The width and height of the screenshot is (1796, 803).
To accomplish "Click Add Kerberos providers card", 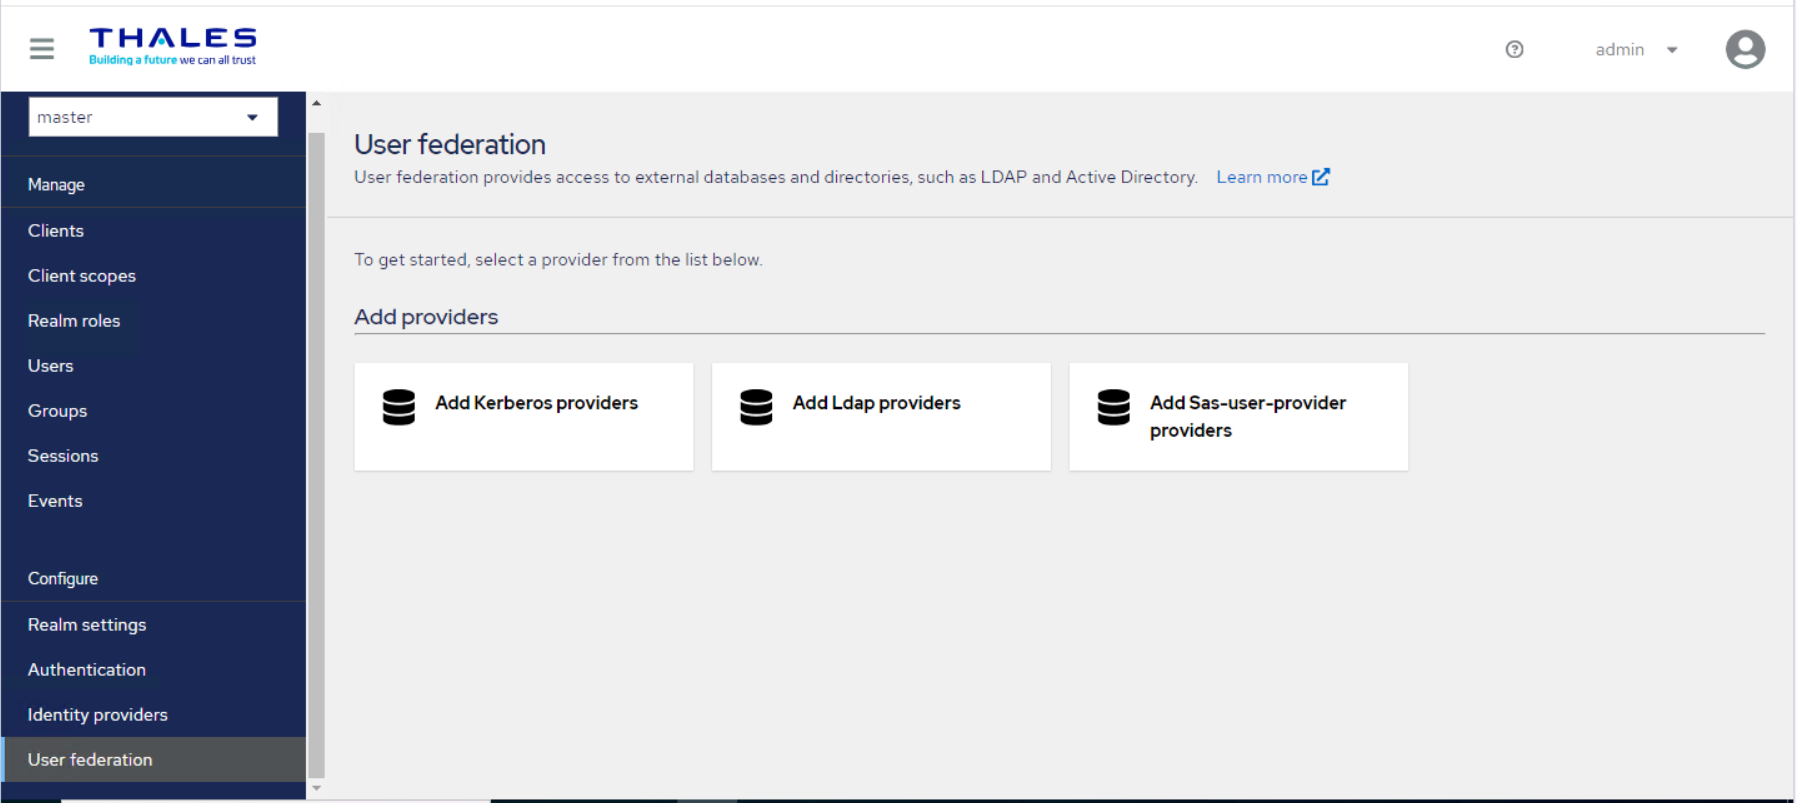I will tap(524, 417).
